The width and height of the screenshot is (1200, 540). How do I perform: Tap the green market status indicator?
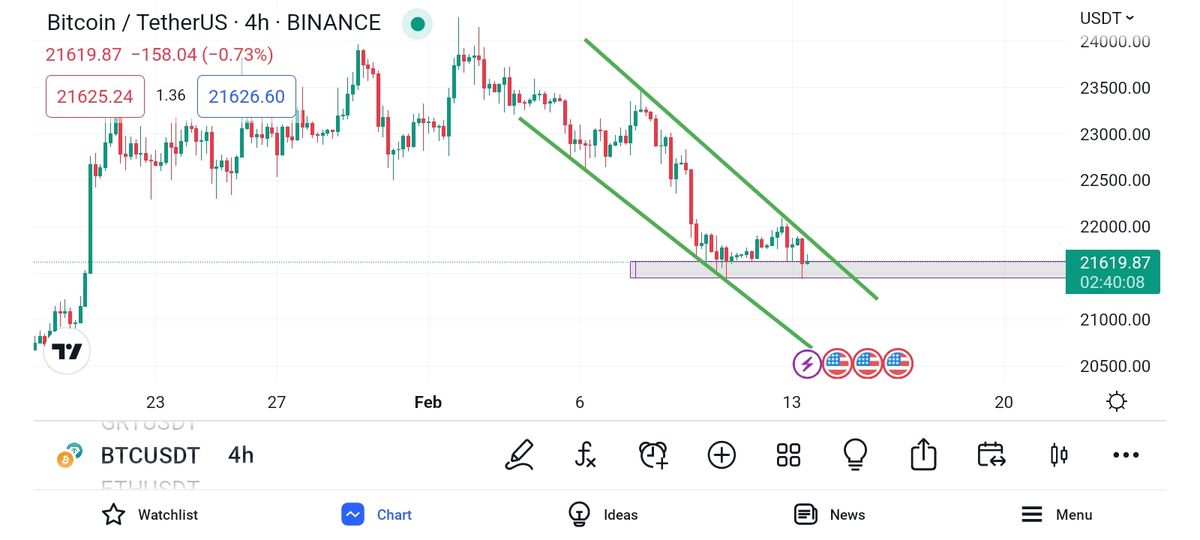[x=417, y=24]
